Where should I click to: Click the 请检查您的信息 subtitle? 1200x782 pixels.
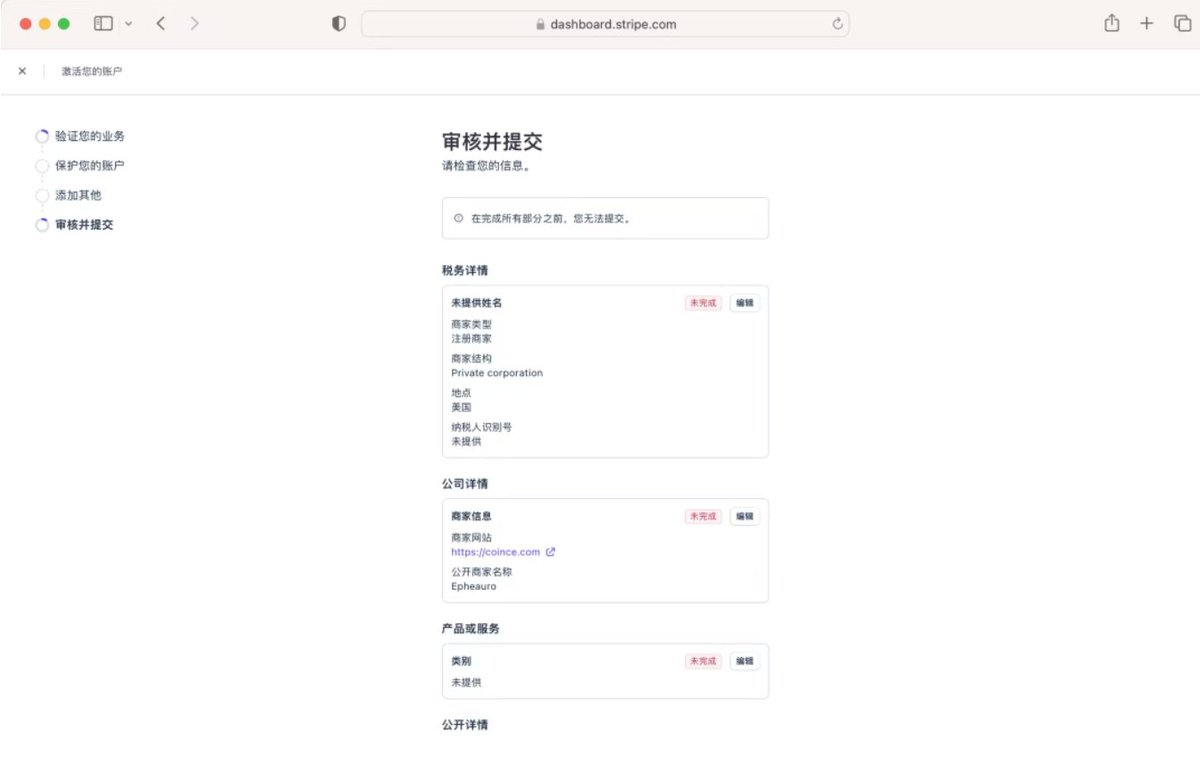487,166
